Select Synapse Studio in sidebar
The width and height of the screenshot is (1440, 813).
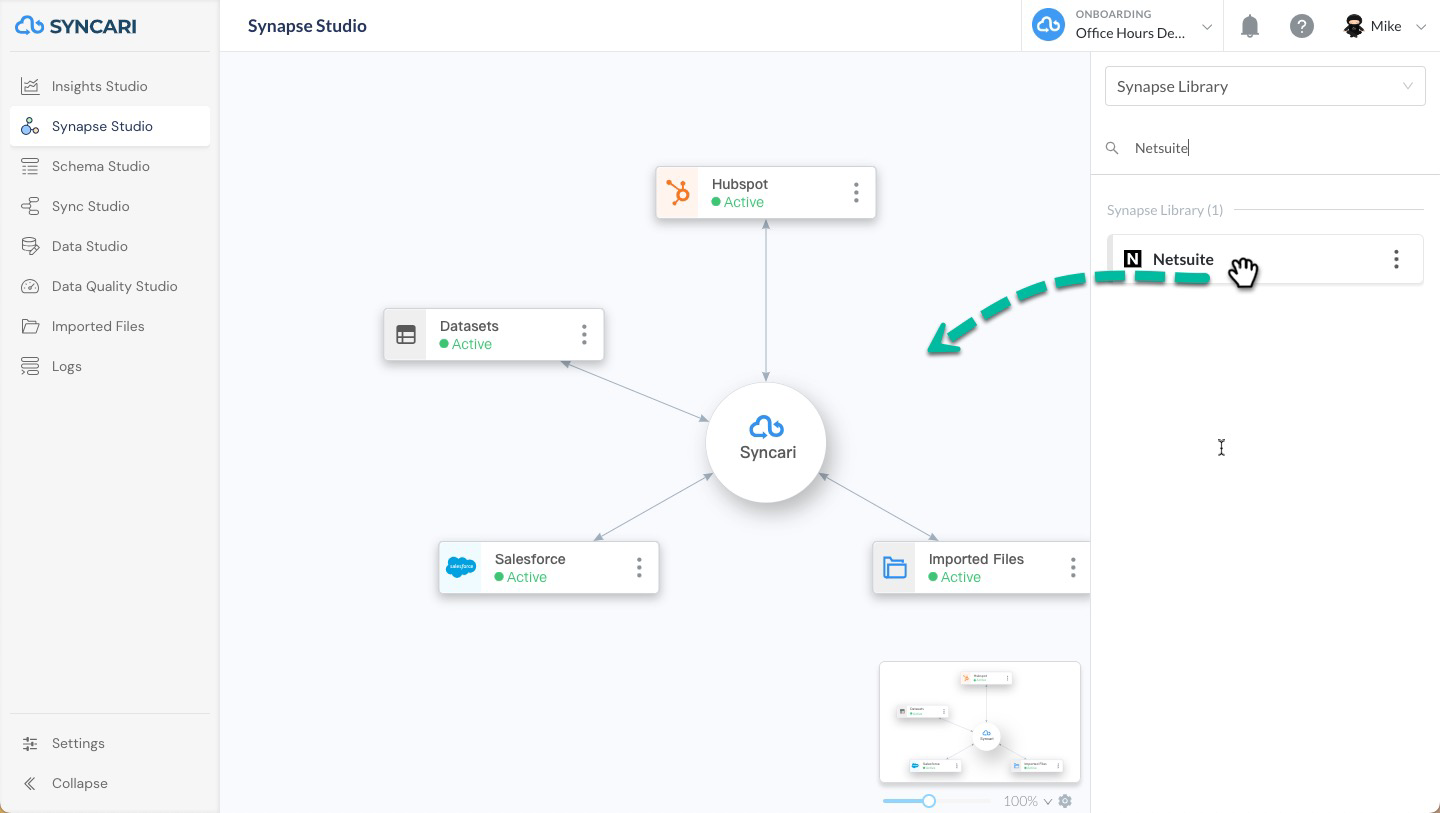[x=110, y=126]
